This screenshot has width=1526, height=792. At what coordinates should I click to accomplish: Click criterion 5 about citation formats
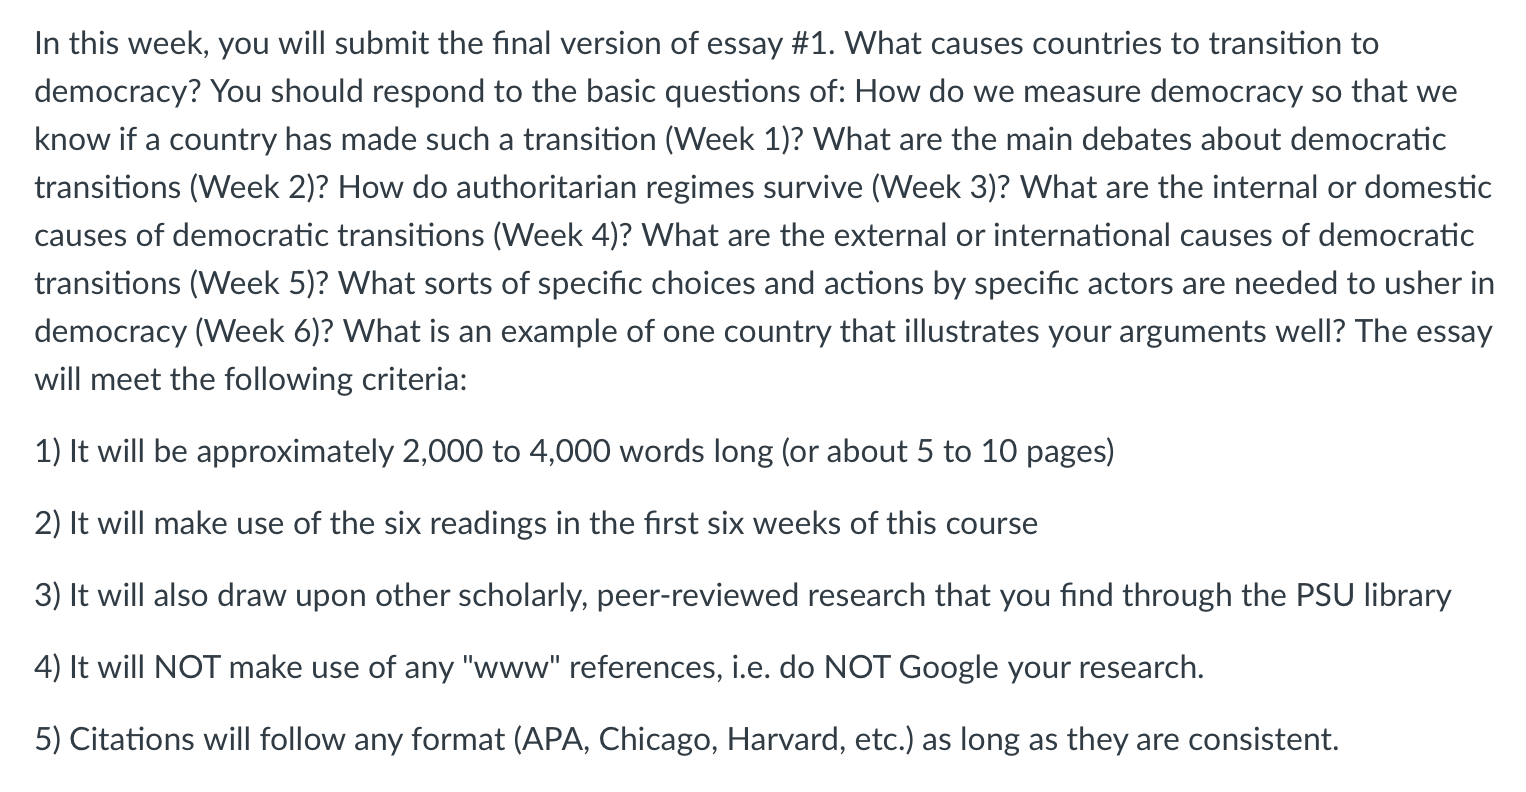pos(686,740)
